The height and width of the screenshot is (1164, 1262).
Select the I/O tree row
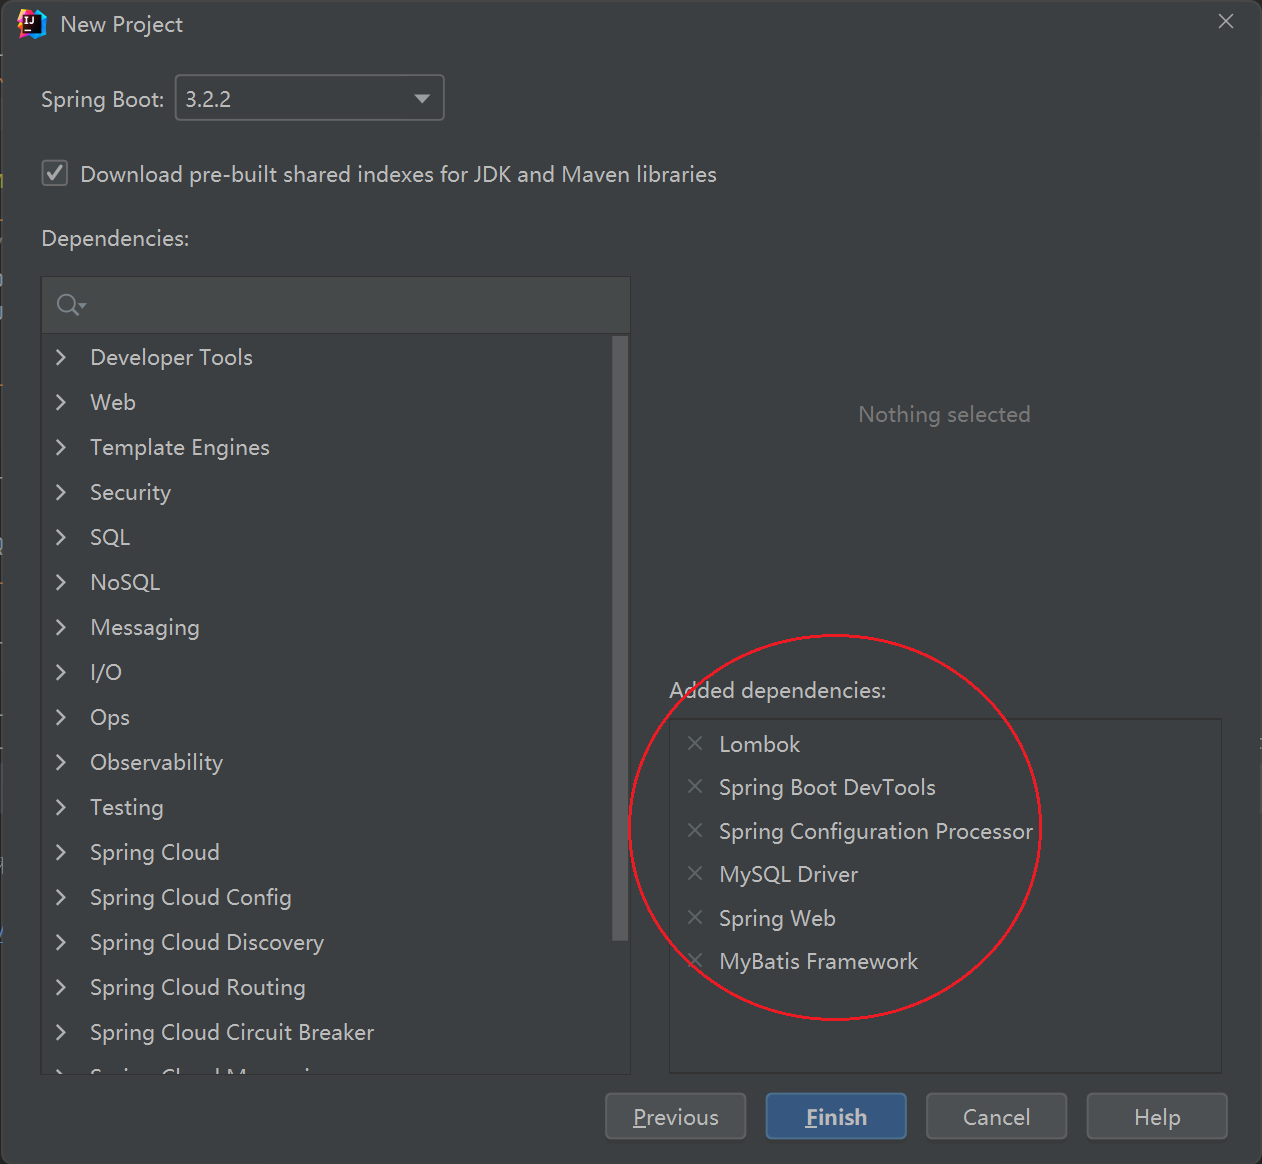tap(327, 672)
